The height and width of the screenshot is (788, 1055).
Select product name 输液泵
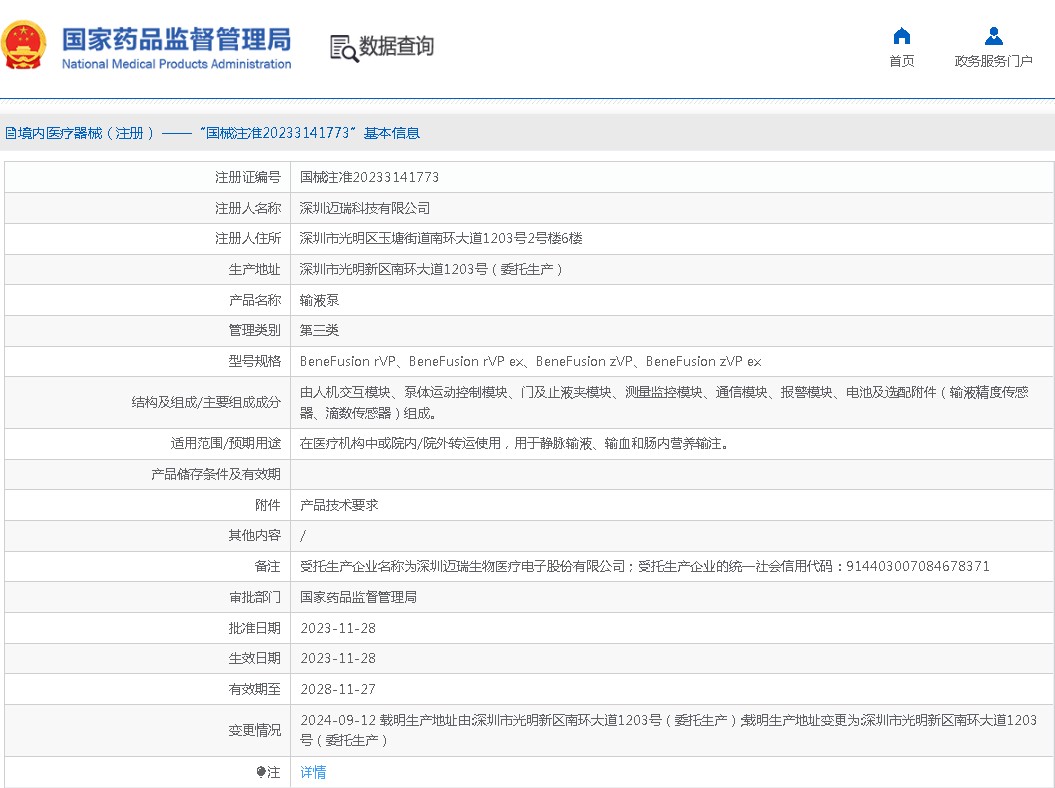[x=320, y=300]
